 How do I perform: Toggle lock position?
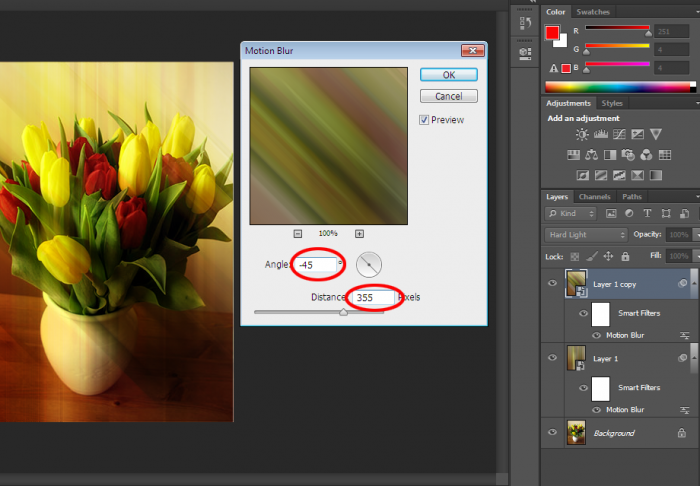(608, 256)
